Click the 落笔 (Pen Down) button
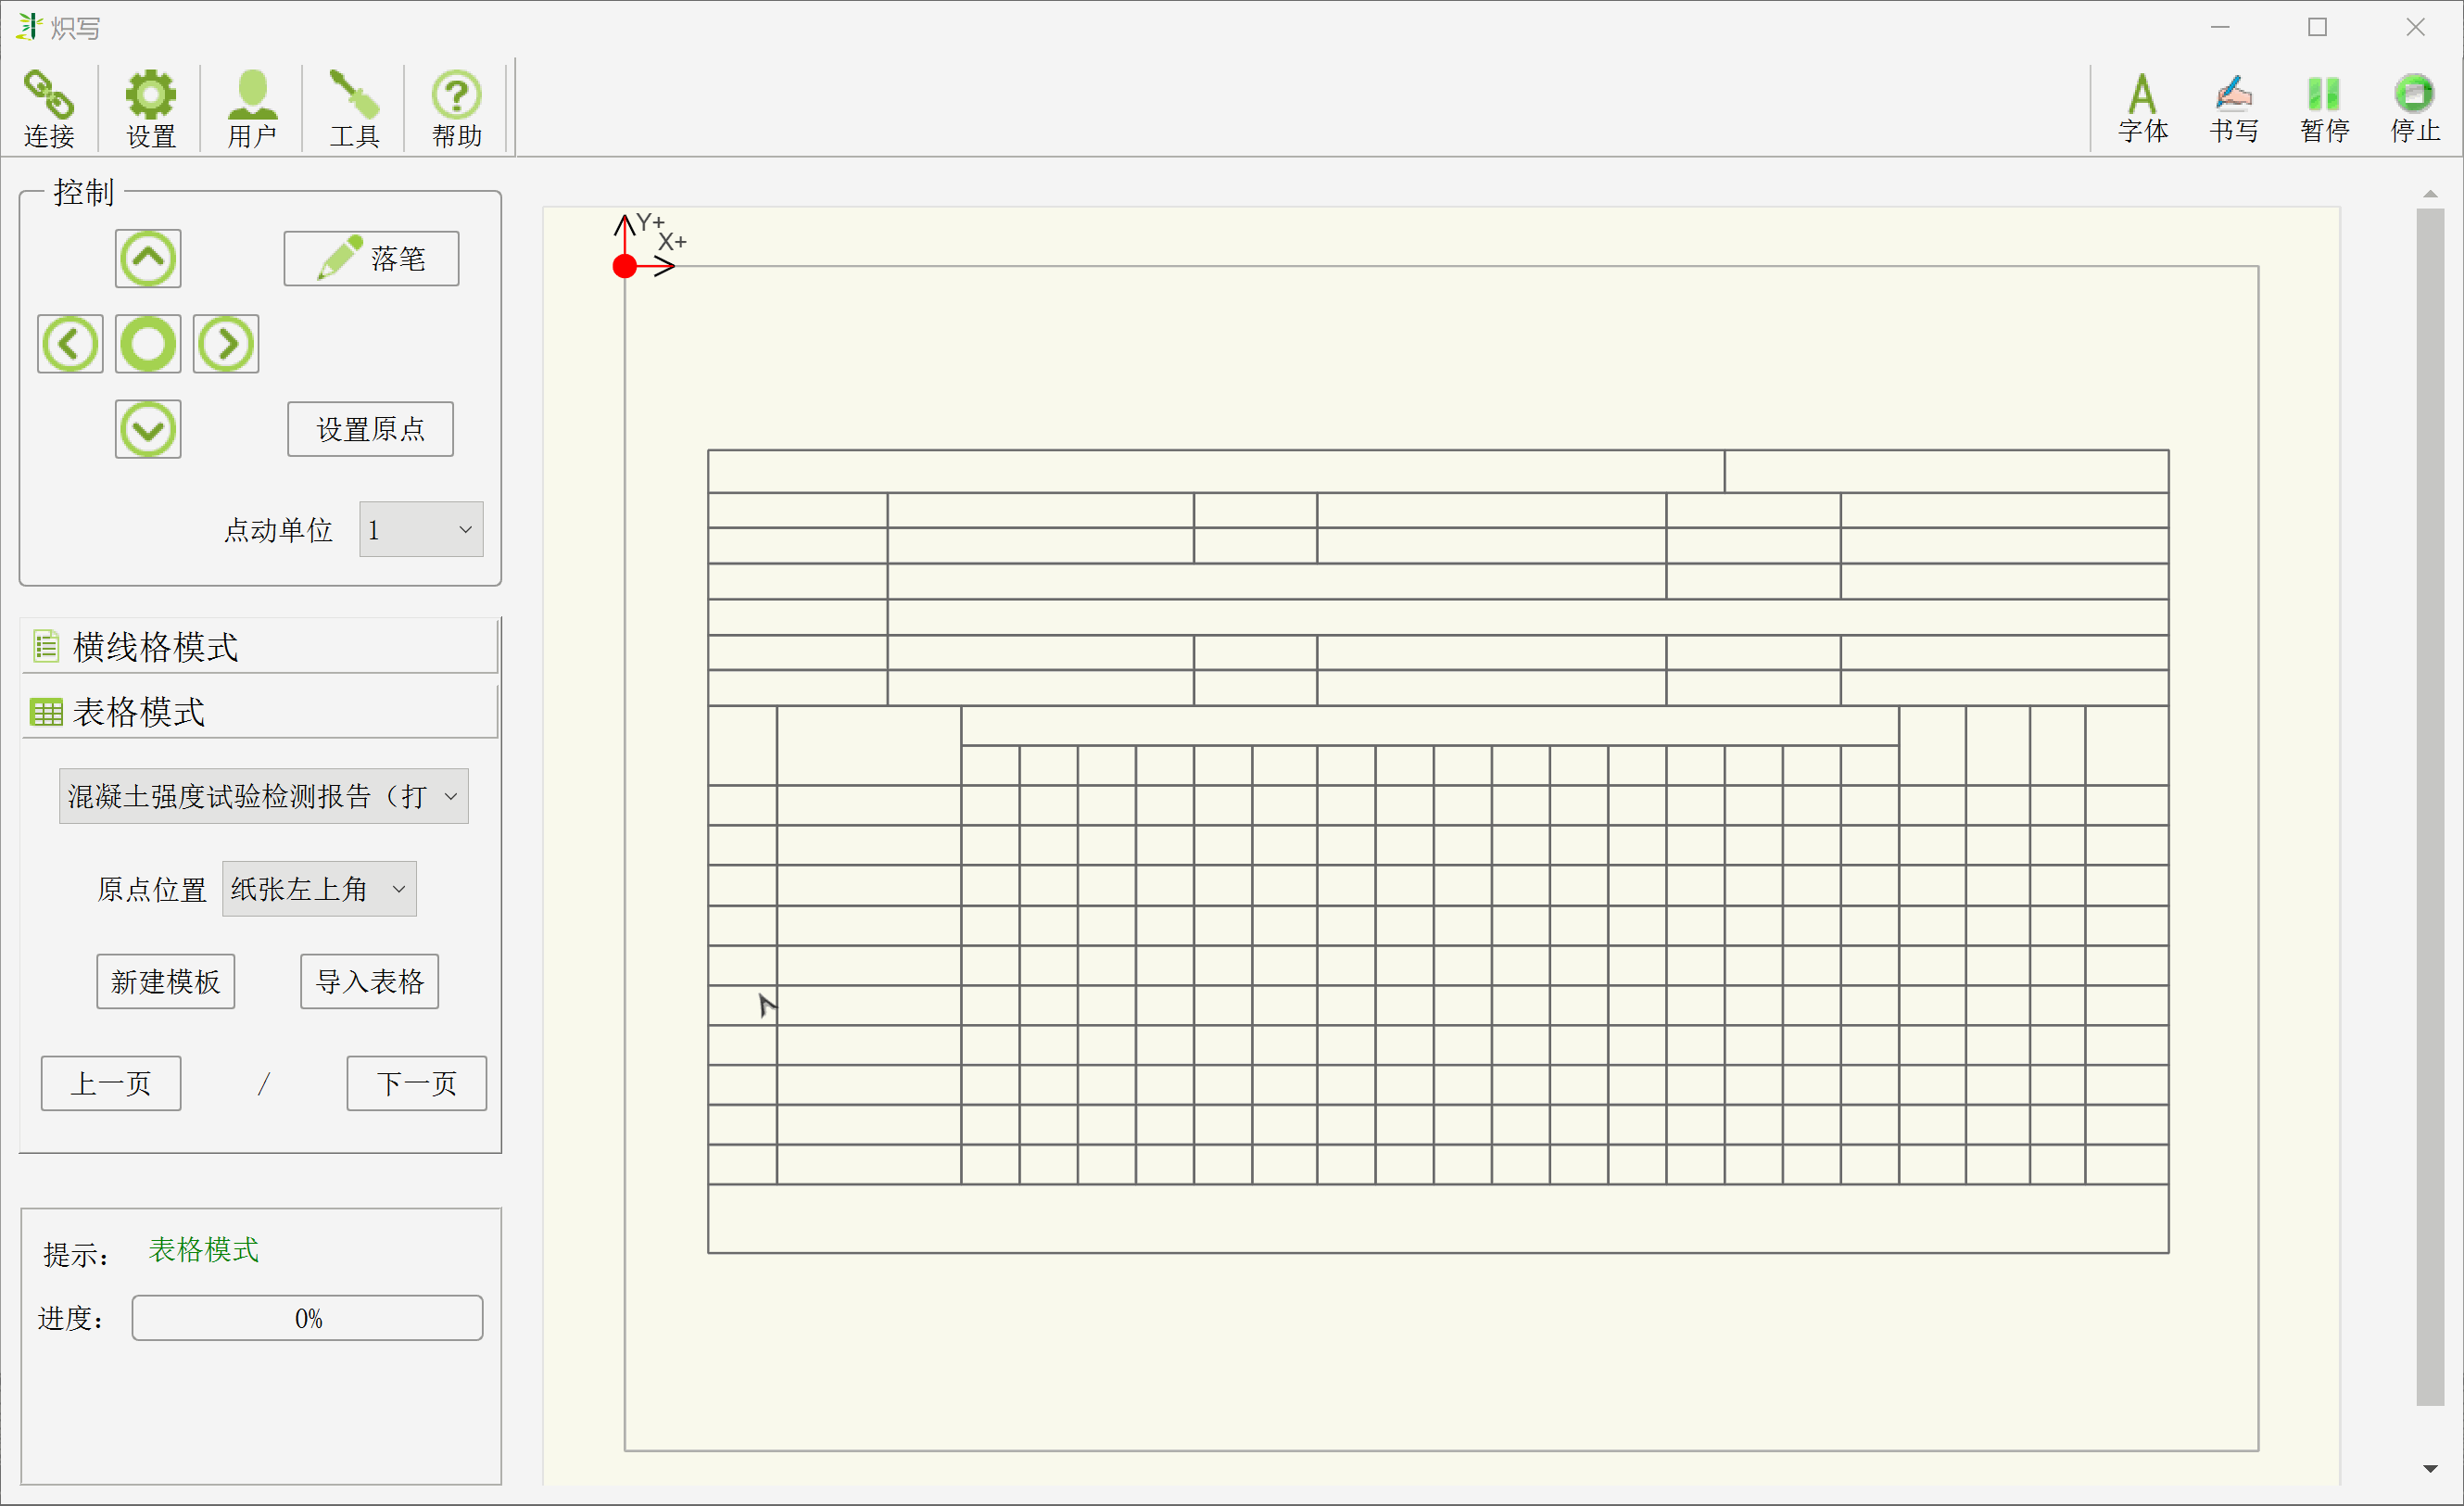This screenshot has width=2464, height=1506. point(370,259)
